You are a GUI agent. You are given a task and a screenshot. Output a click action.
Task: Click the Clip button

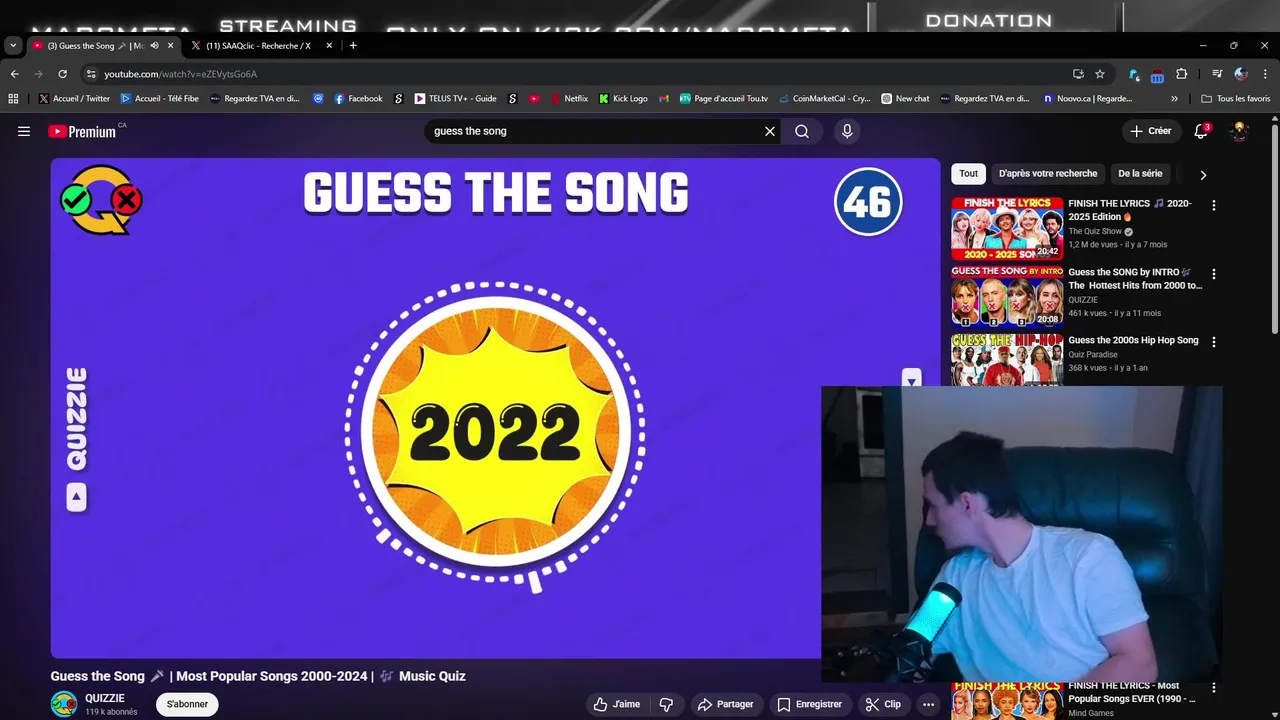pos(883,704)
